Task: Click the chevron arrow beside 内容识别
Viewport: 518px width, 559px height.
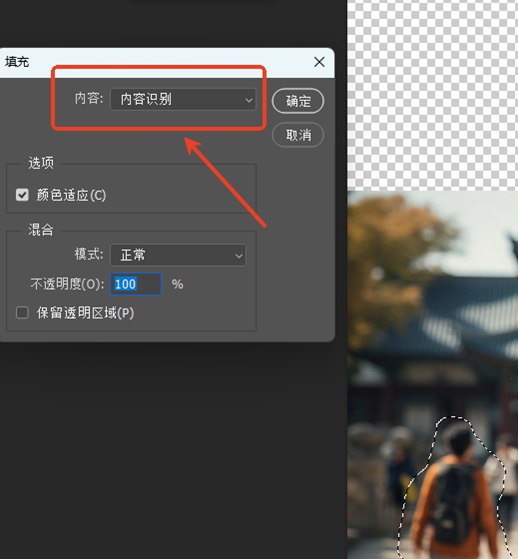Action: 248,100
